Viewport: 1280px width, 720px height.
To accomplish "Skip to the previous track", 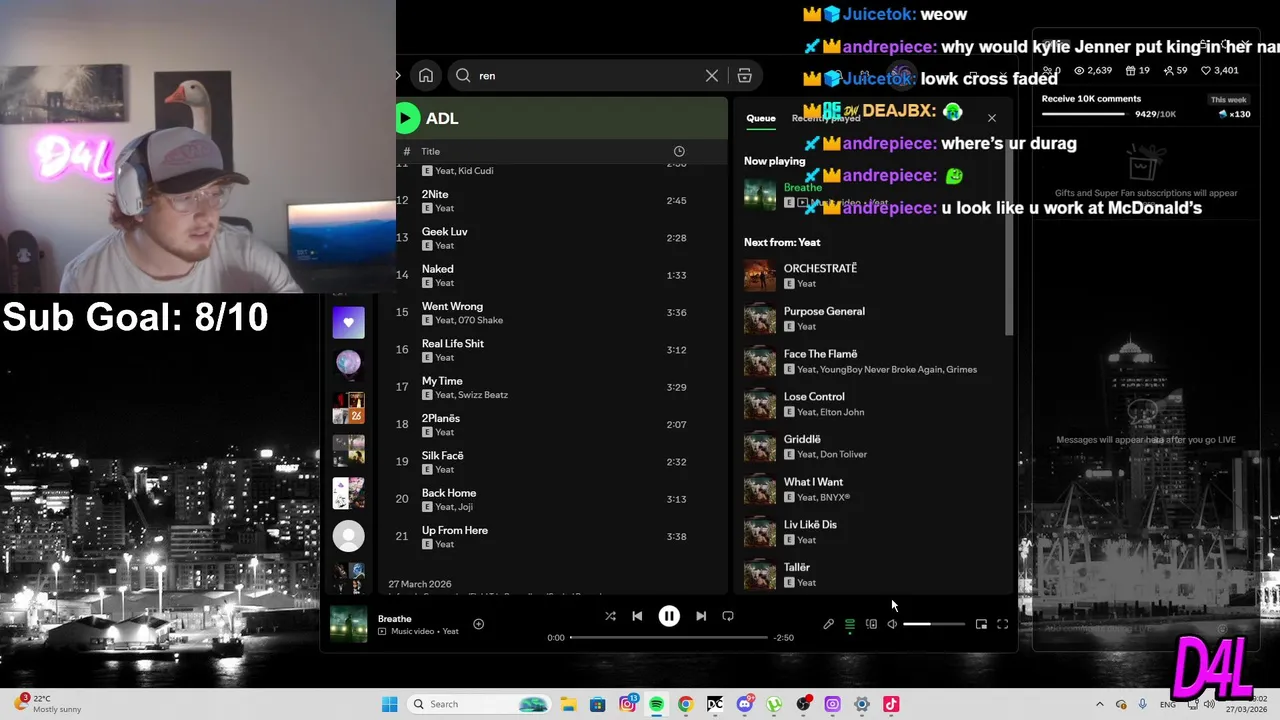I will coord(637,616).
